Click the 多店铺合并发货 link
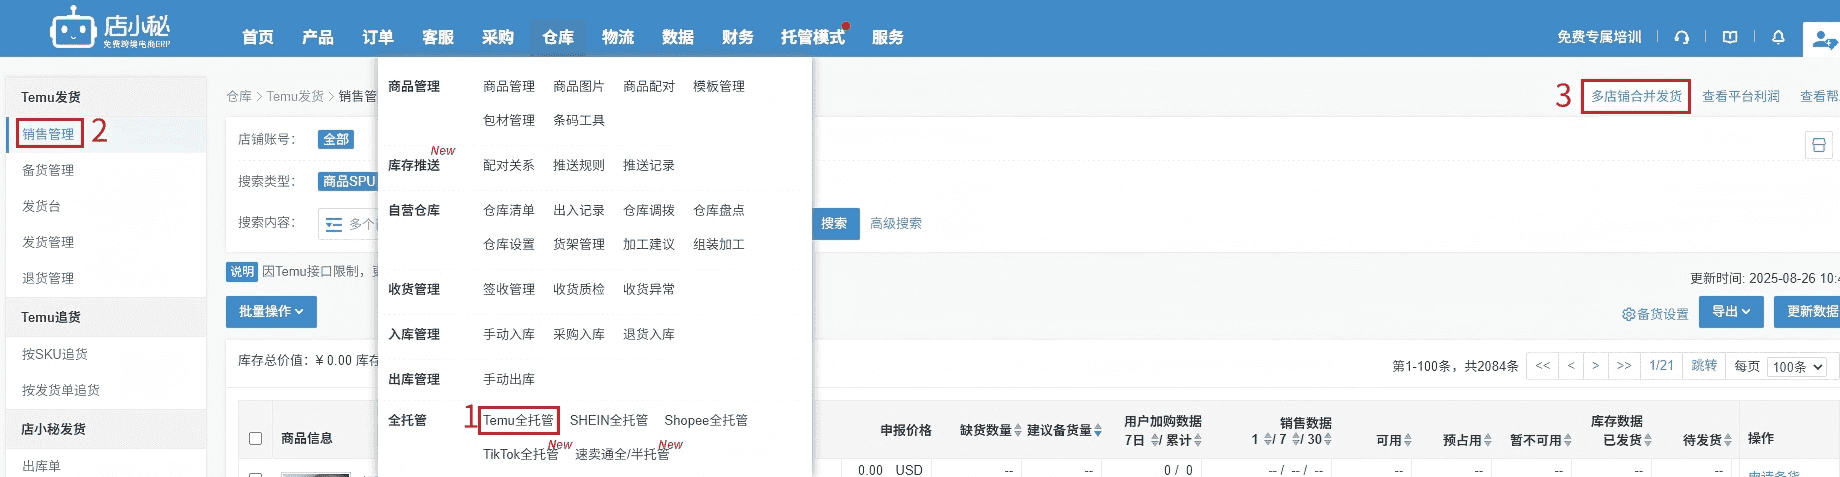Viewport: 1840px width, 477px height. tap(1637, 96)
